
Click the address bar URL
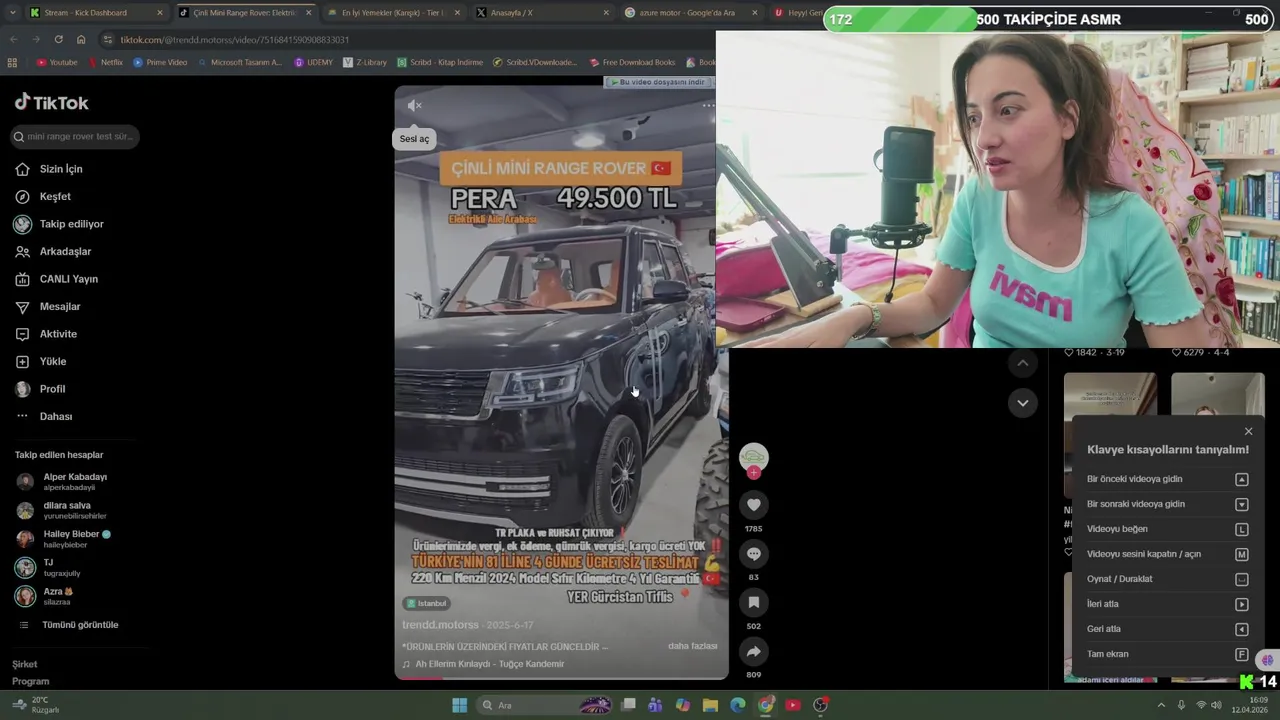(x=235, y=39)
